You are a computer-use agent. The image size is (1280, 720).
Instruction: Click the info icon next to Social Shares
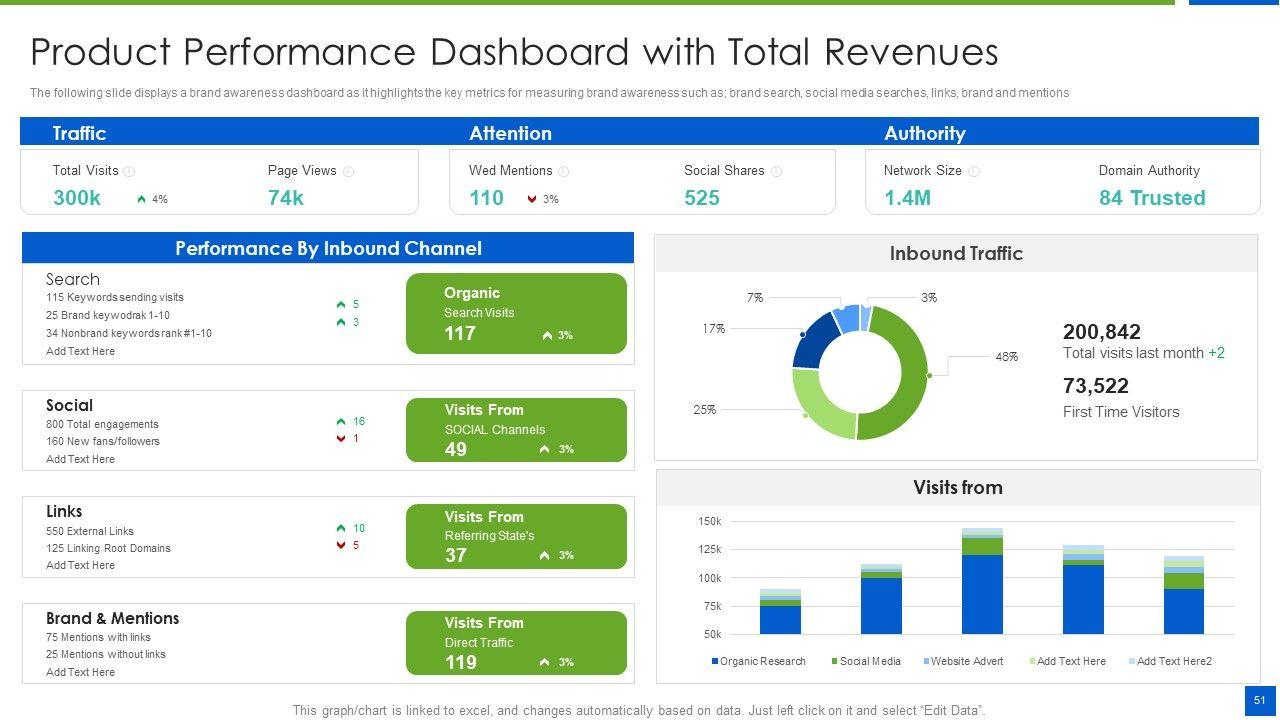pos(776,171)
